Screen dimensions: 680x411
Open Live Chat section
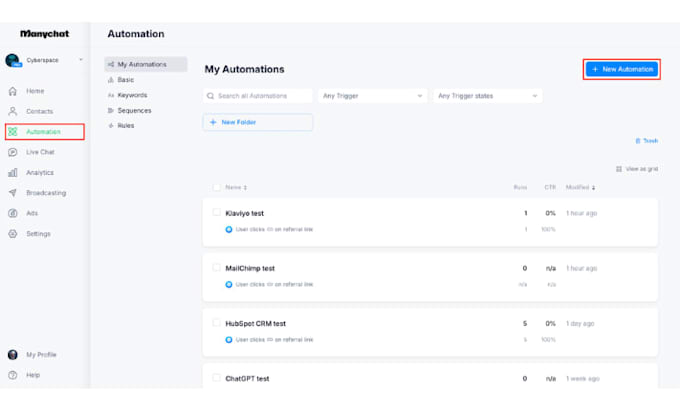point(40,152)
